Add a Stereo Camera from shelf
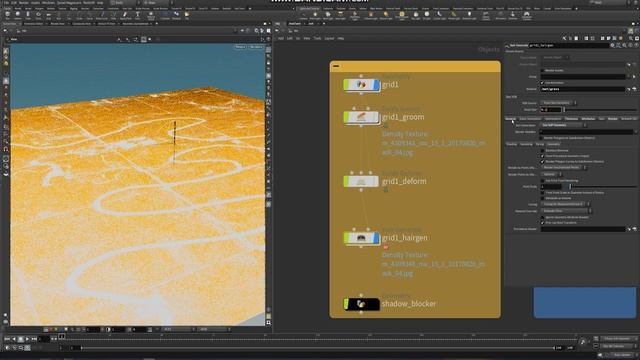The width and height of the screenshot is (640, 360). (x=486, y=15)
